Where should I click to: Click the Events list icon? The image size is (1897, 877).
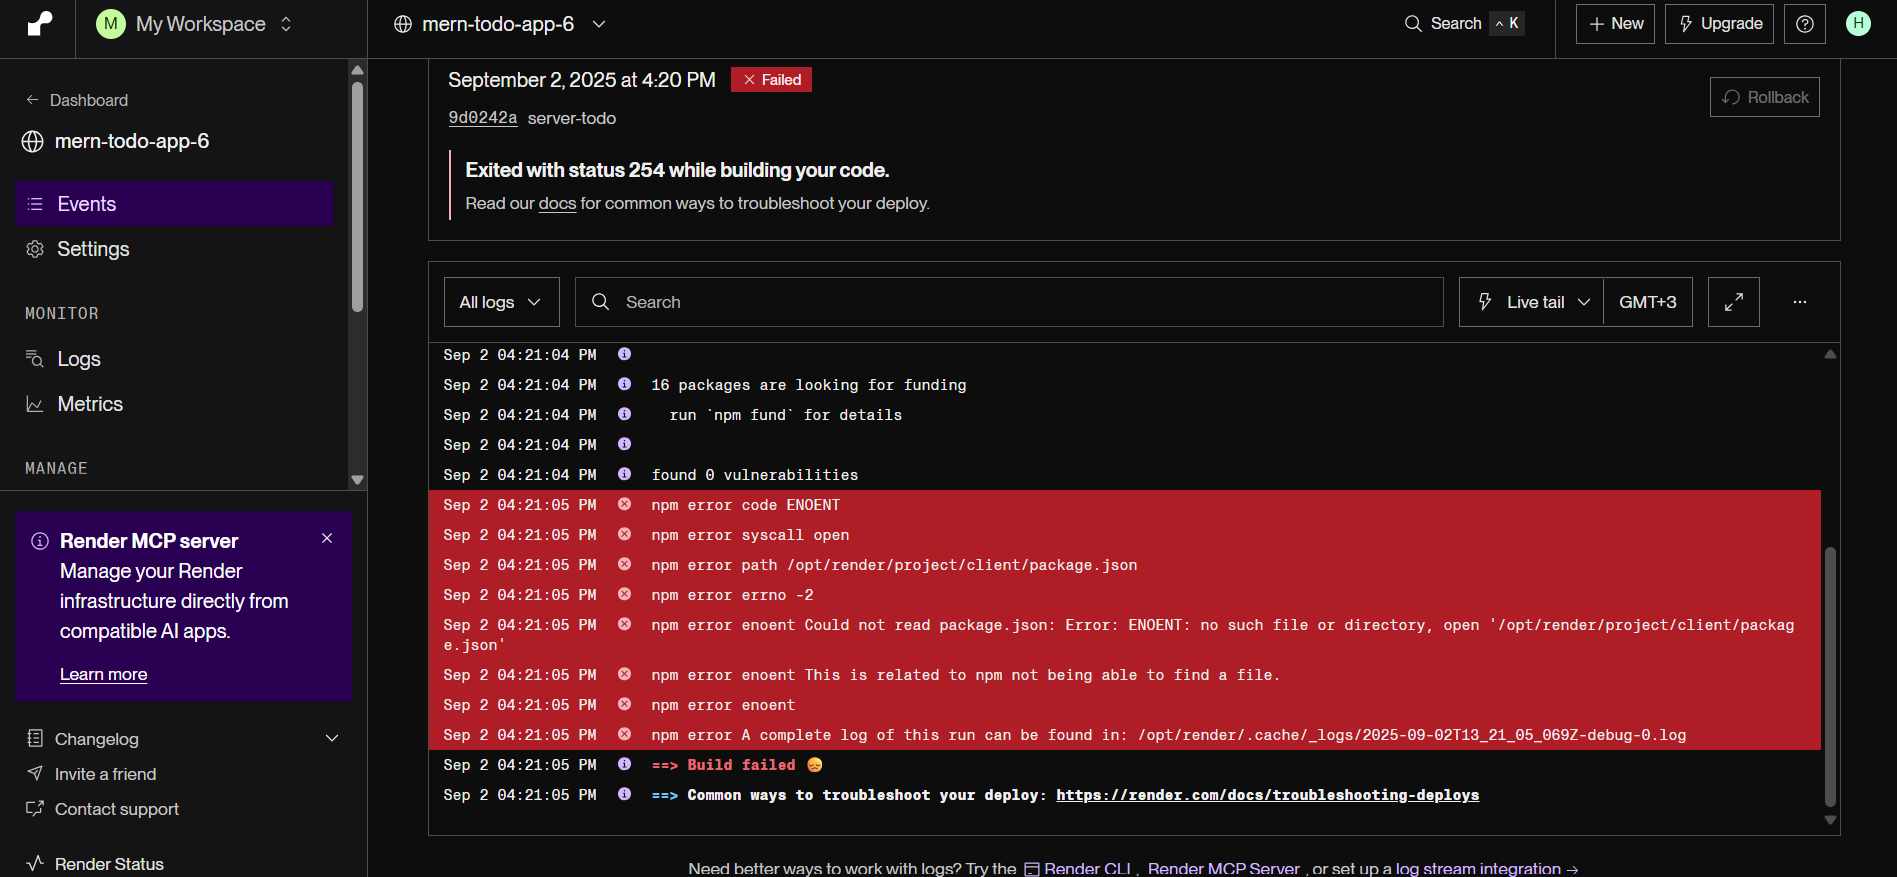pos(35,204)
